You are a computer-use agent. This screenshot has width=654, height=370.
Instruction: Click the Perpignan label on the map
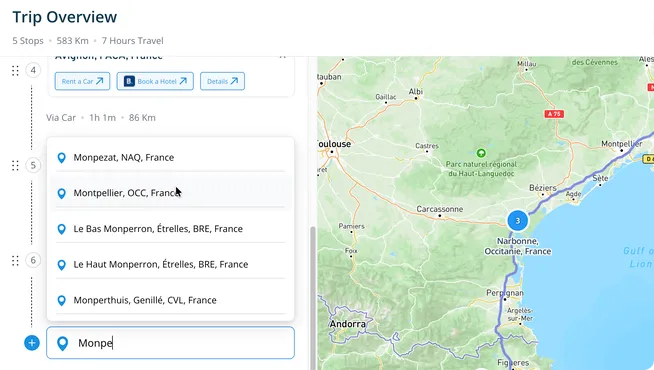click(505, 293)
